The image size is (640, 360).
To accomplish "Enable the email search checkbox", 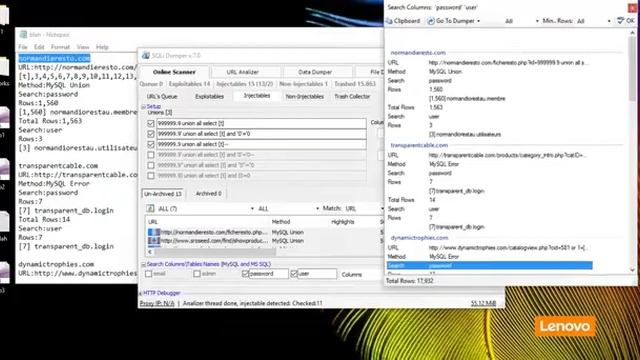I will pos(149,274).
